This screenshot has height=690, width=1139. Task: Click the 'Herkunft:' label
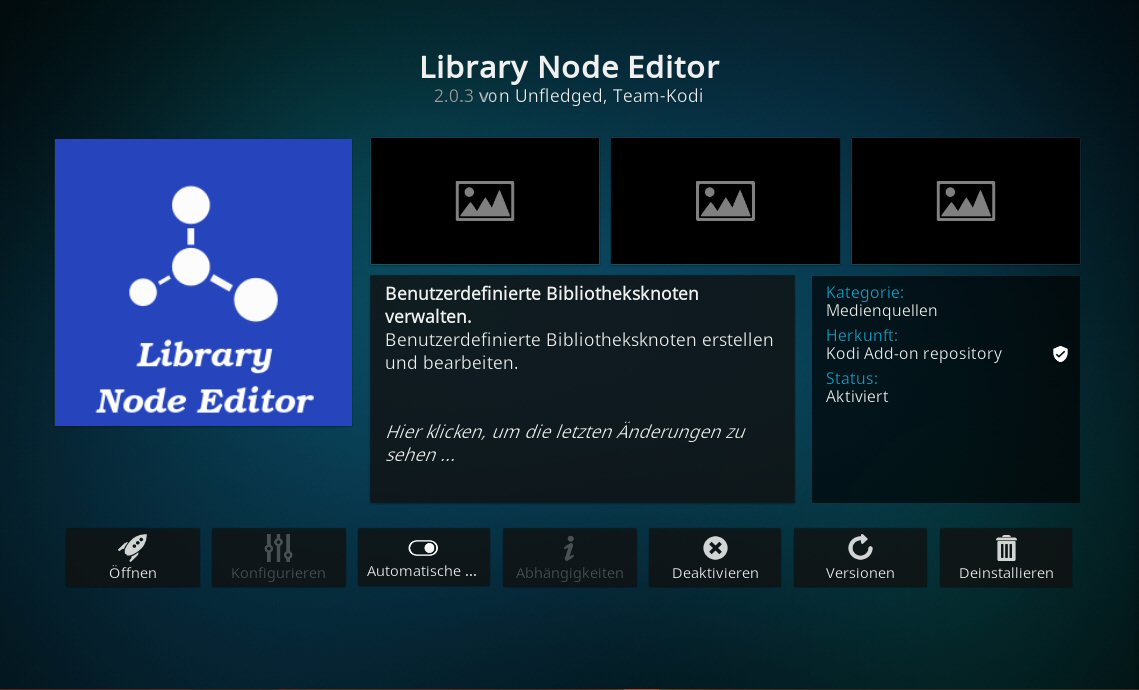coord(862,336)
